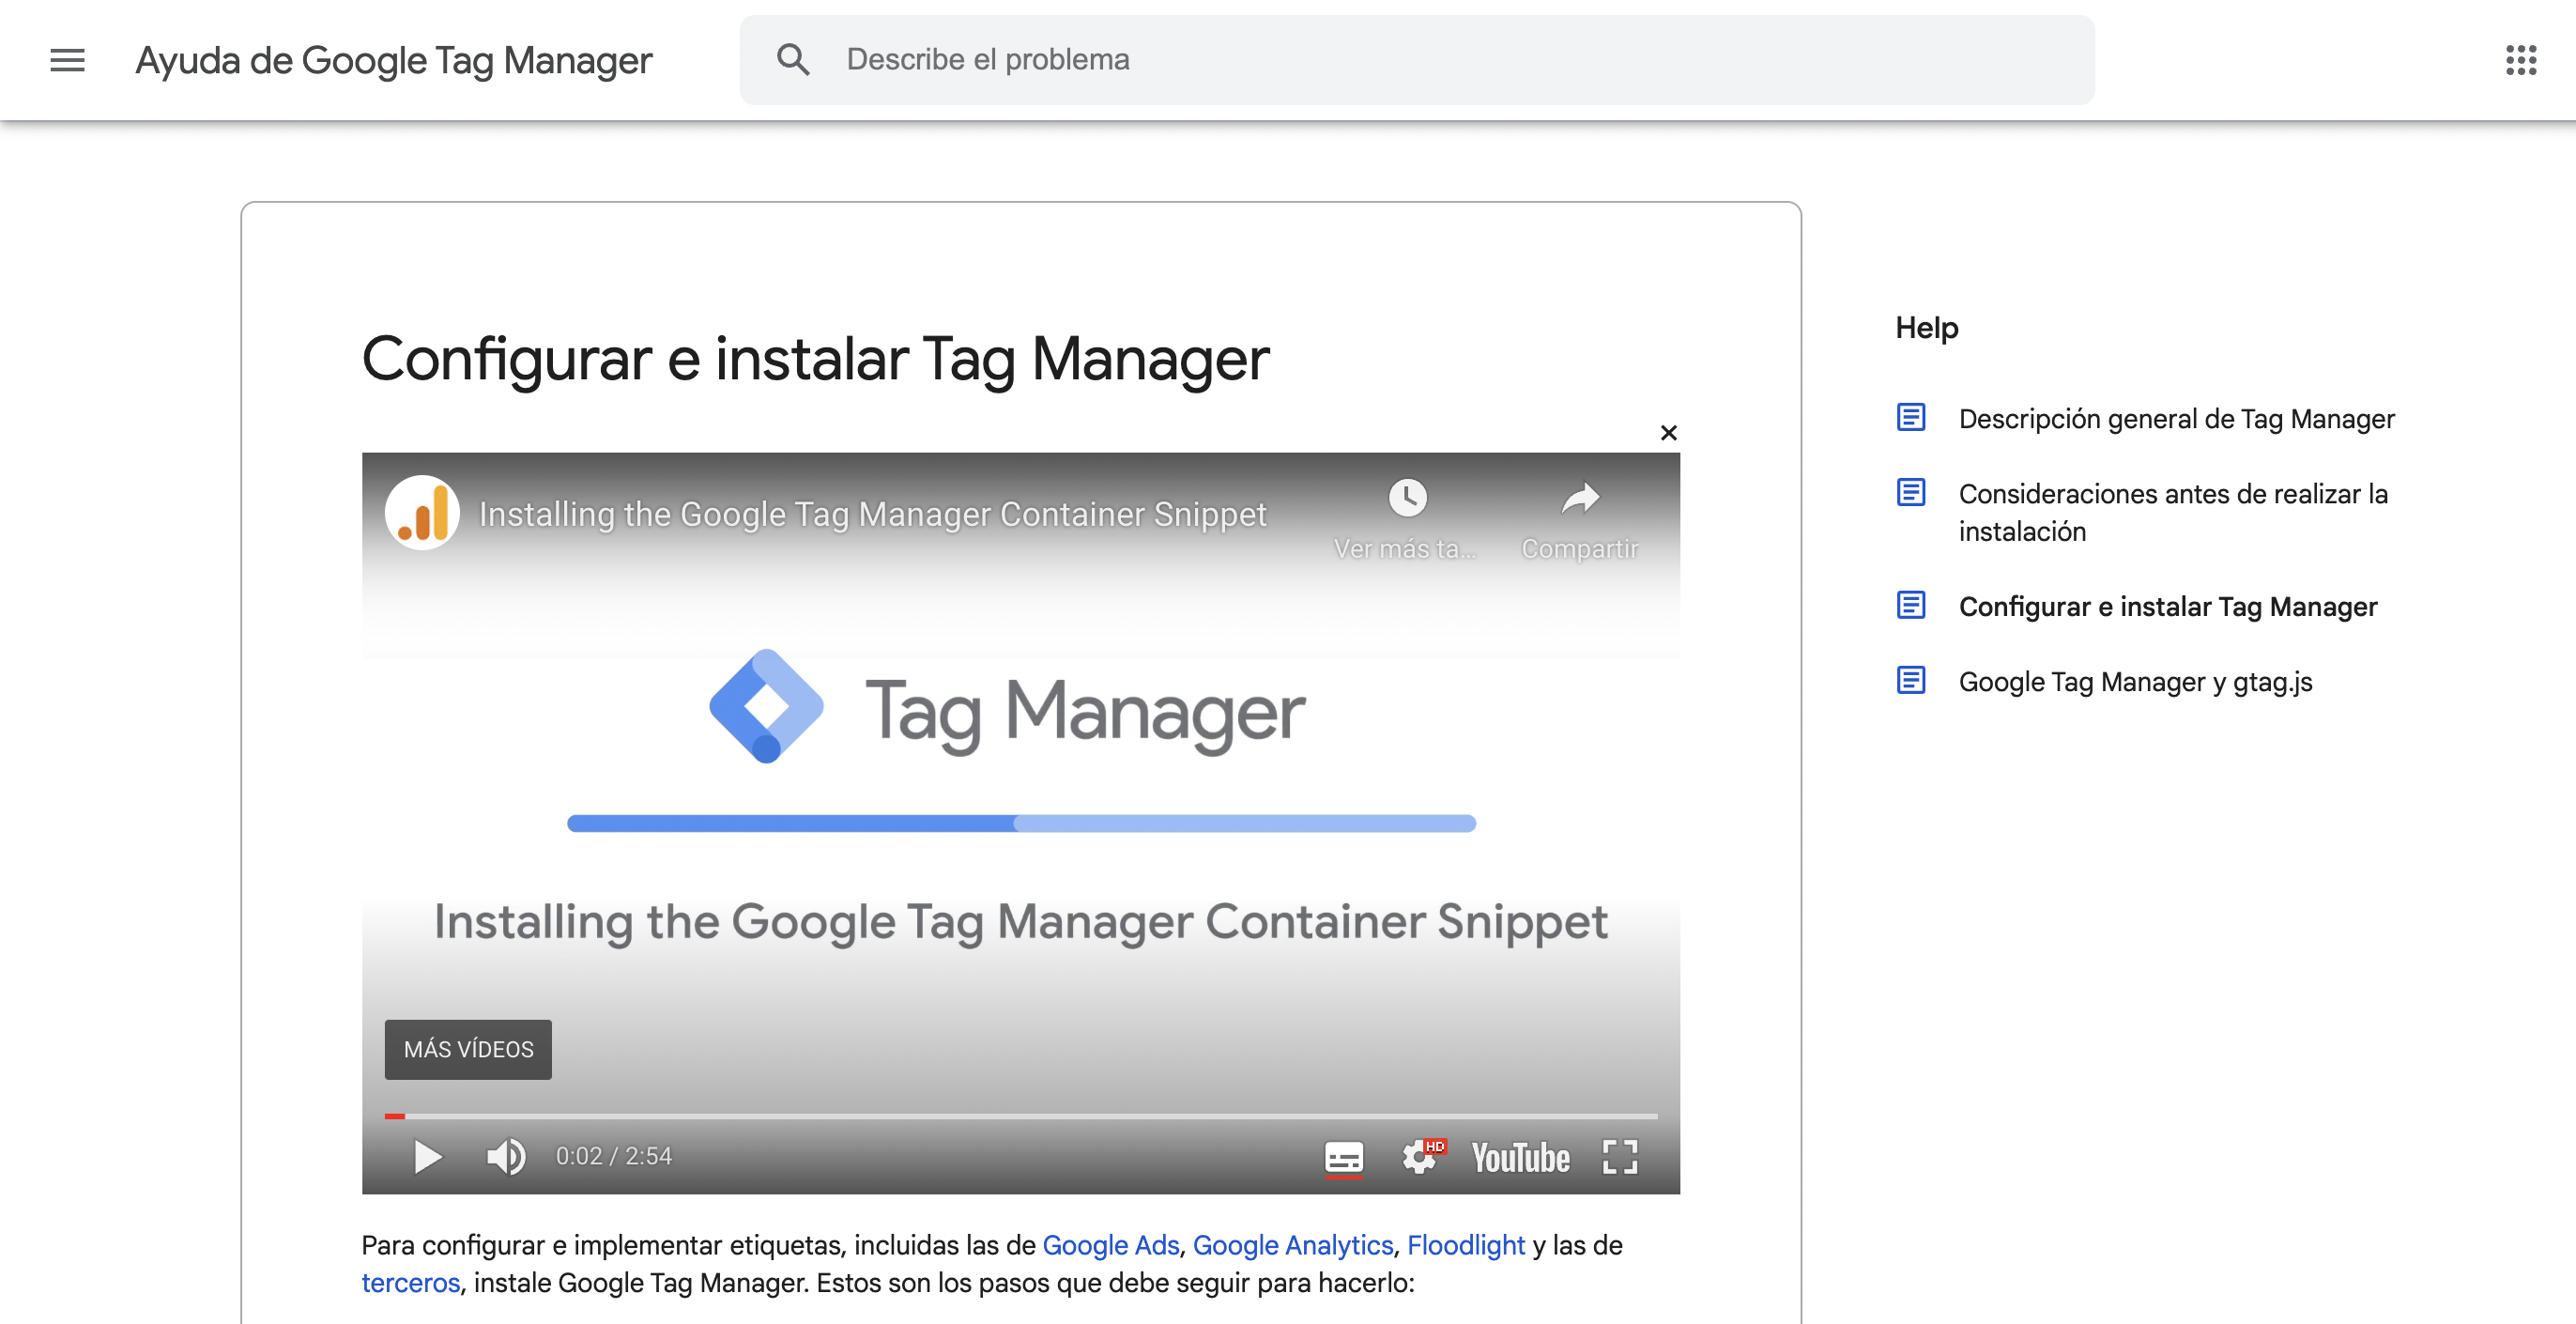
Task: Open the Google Analytics link
Action: pos(1292,1245)
